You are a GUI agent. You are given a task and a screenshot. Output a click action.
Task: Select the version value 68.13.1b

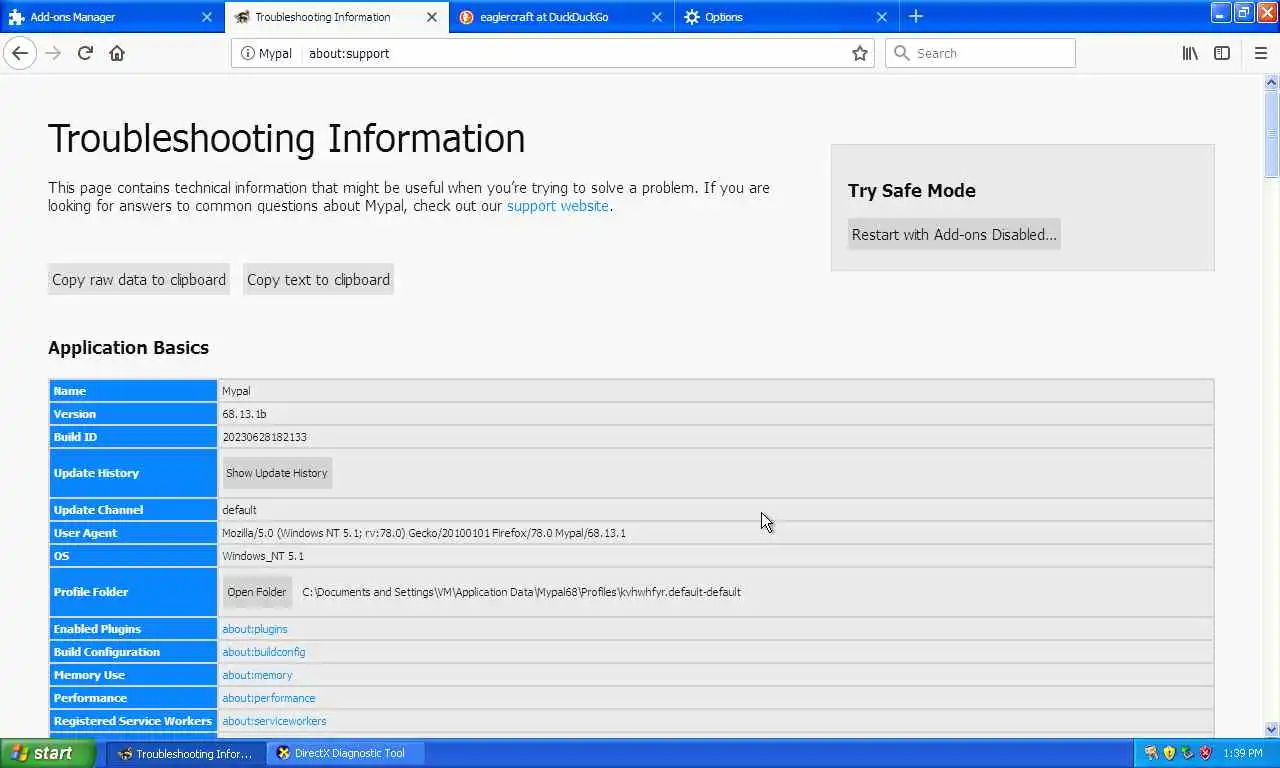(244, 414)
